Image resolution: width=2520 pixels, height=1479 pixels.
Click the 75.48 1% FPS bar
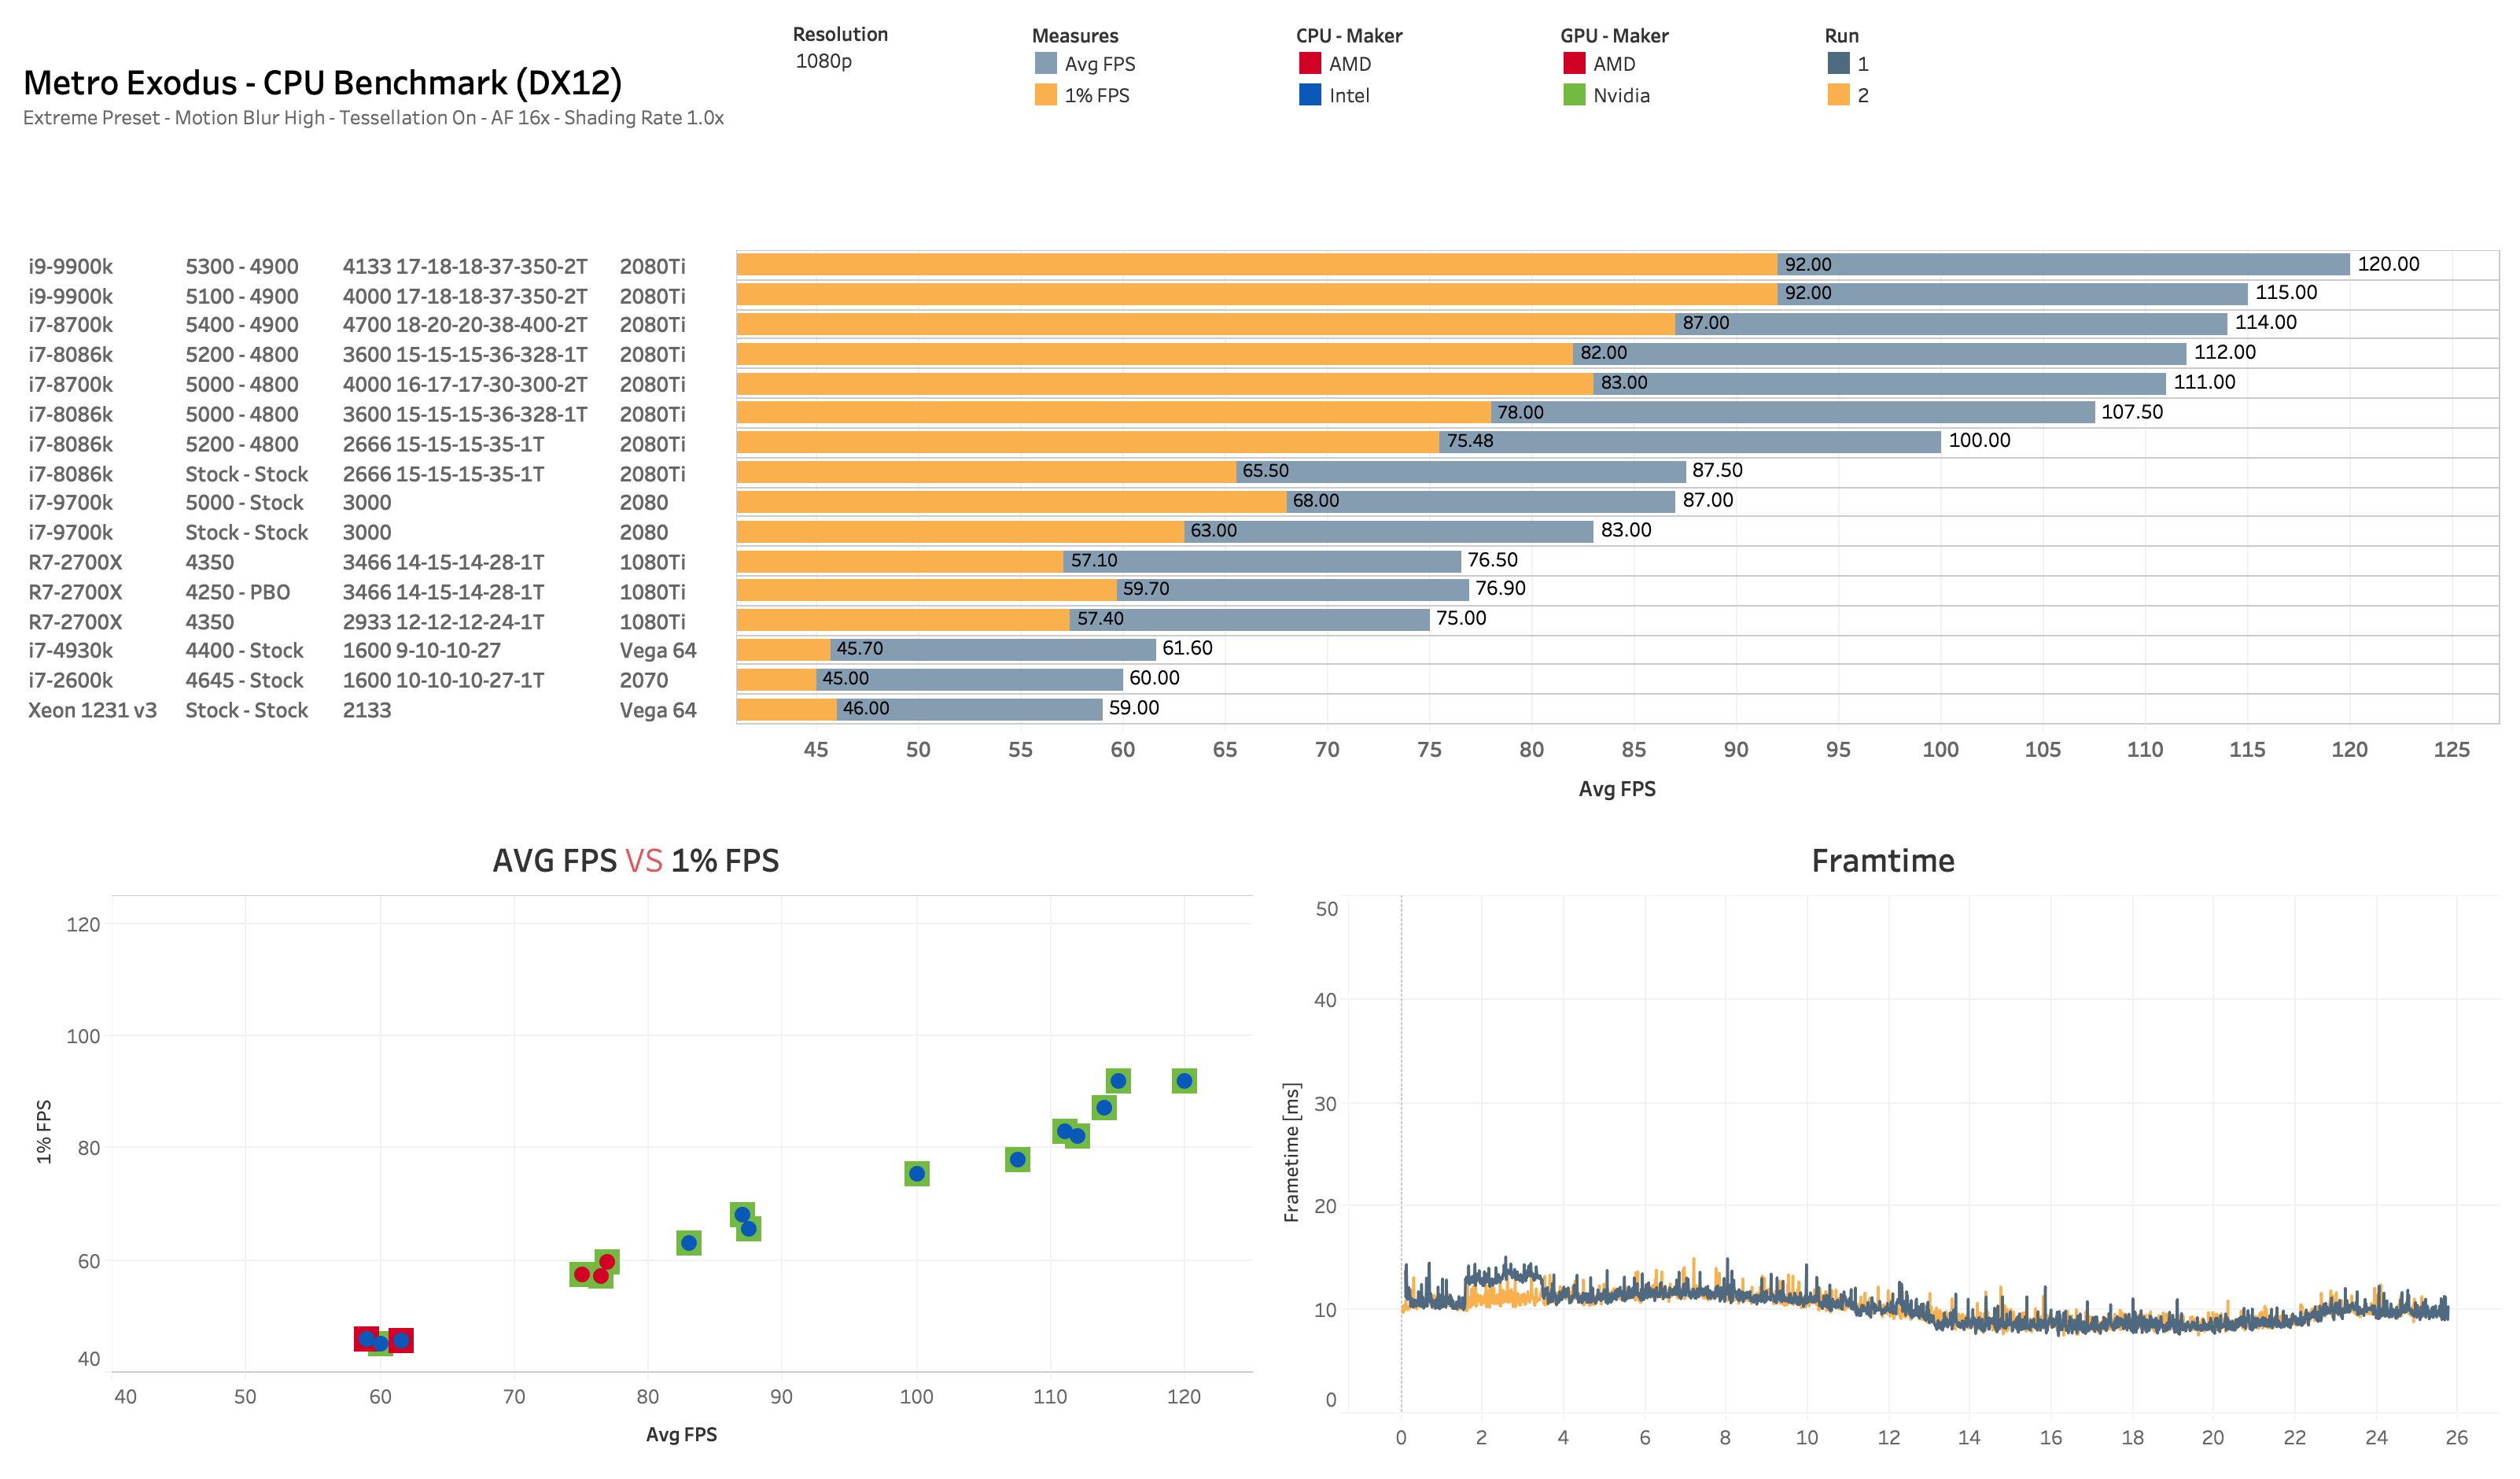(x=1087, y=442)
